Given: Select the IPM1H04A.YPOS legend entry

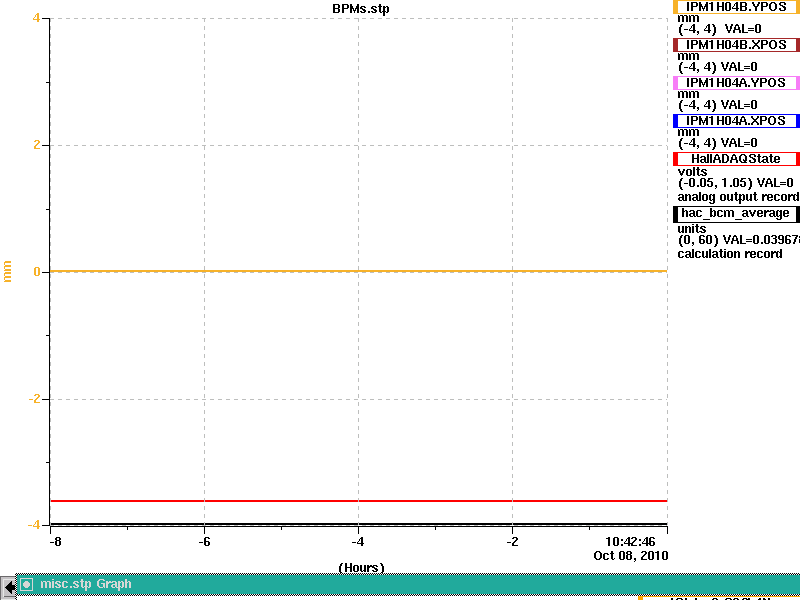Looking at the screenshot, I should coord(736,83).
